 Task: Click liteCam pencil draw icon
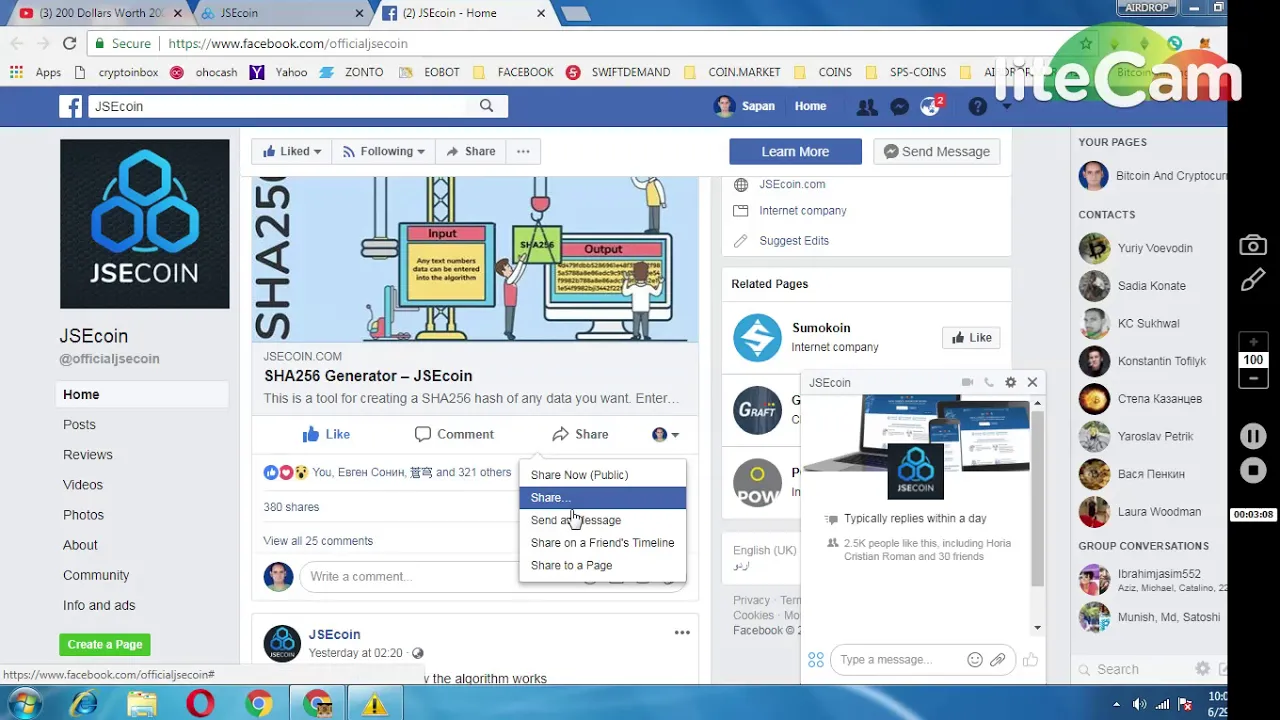pyautogui.click(x=1253, y=281)
